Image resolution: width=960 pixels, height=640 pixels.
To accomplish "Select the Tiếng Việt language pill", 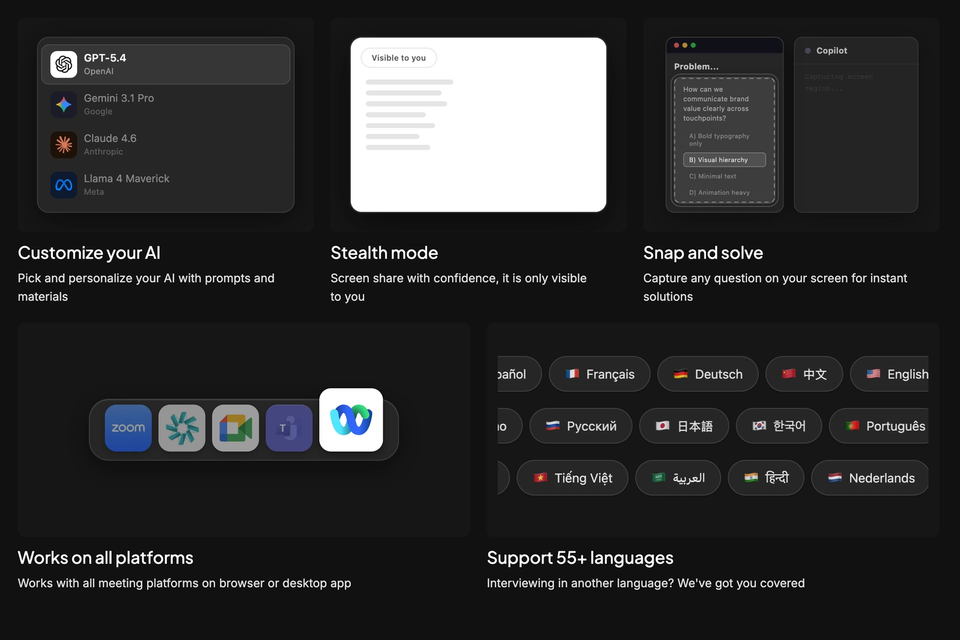I will click(572, 478).
